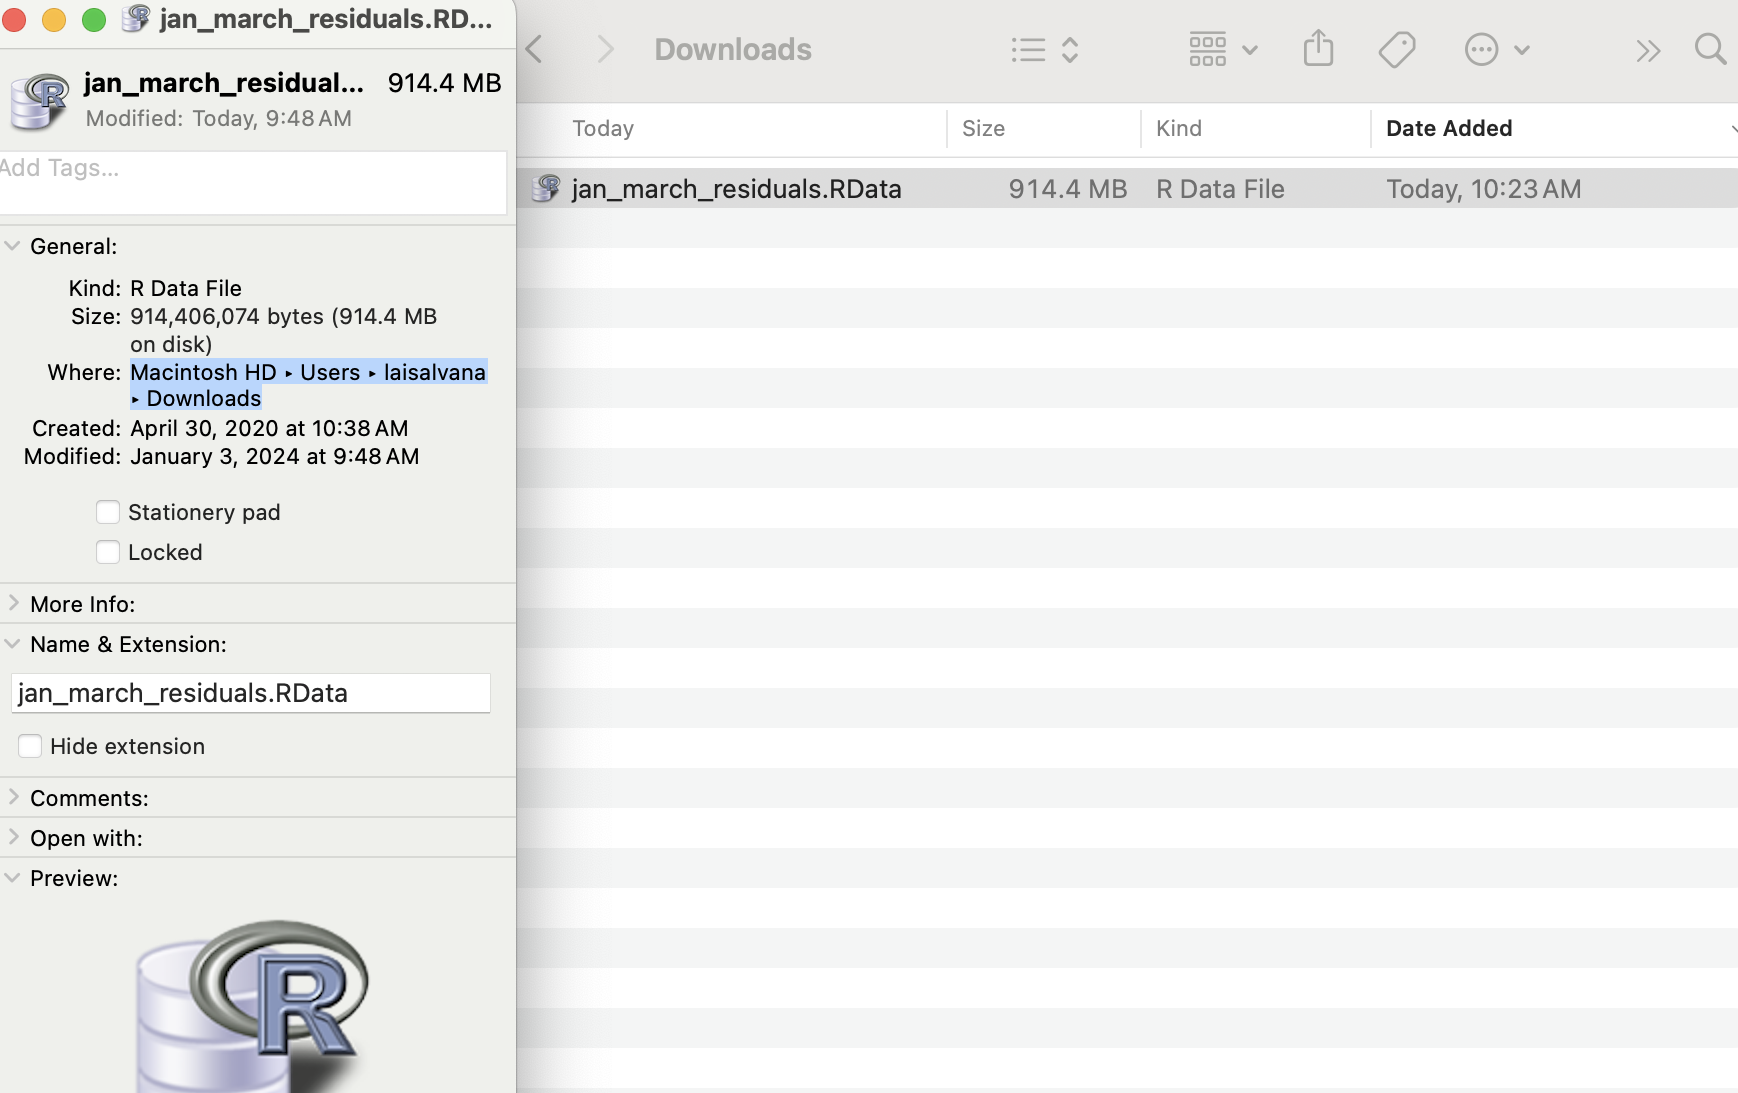Collapse the Preview section

click(x=12, y=878)
